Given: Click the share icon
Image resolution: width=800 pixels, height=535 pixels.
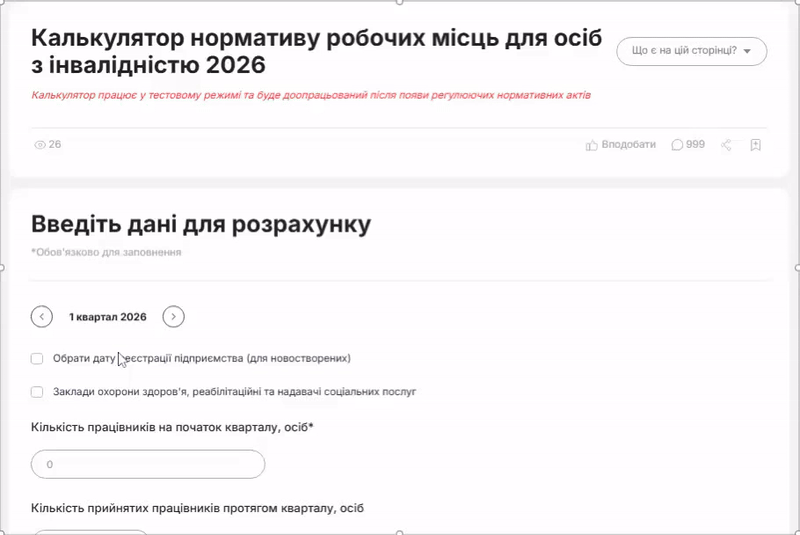Looking at the screenshot, I should (x=727, y=145).
